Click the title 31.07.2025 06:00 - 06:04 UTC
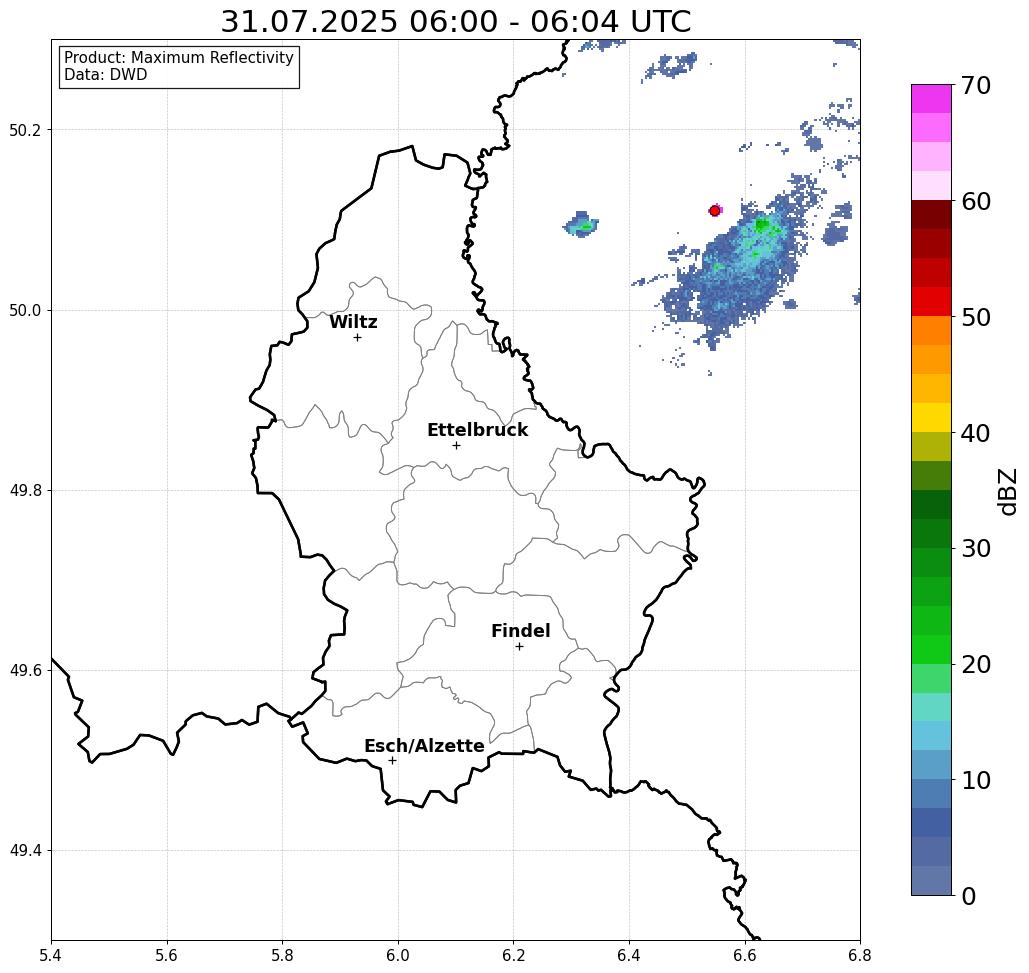 (x=455, y=22)
